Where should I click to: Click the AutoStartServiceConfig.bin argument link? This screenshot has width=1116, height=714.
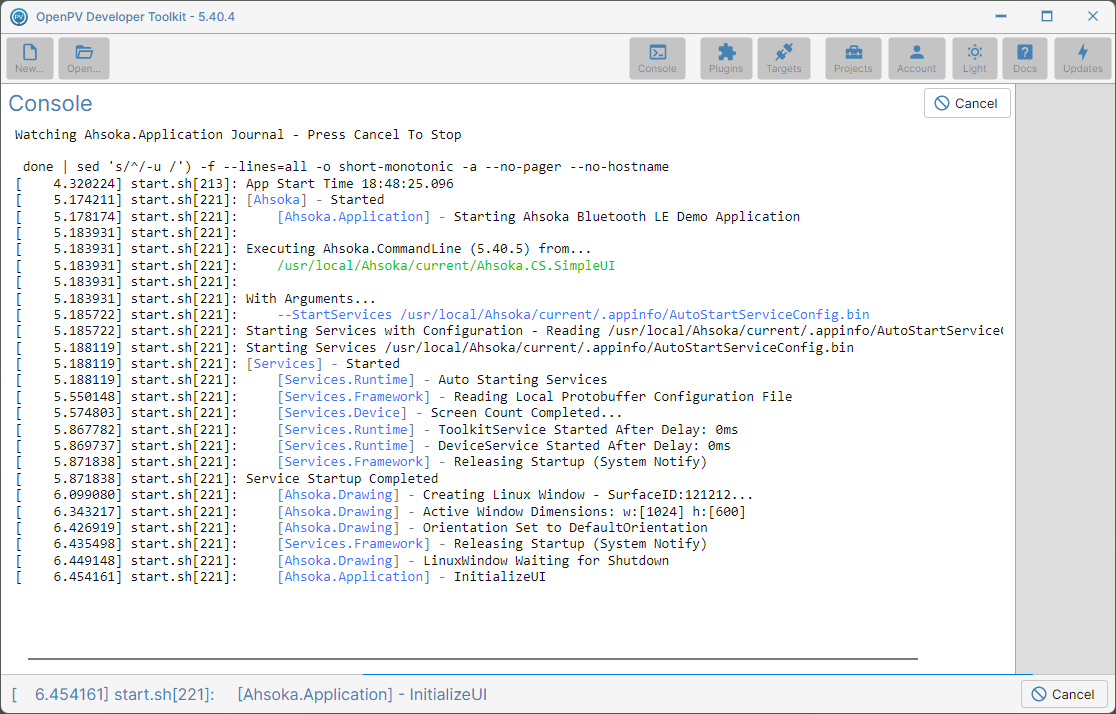(573, 315)
